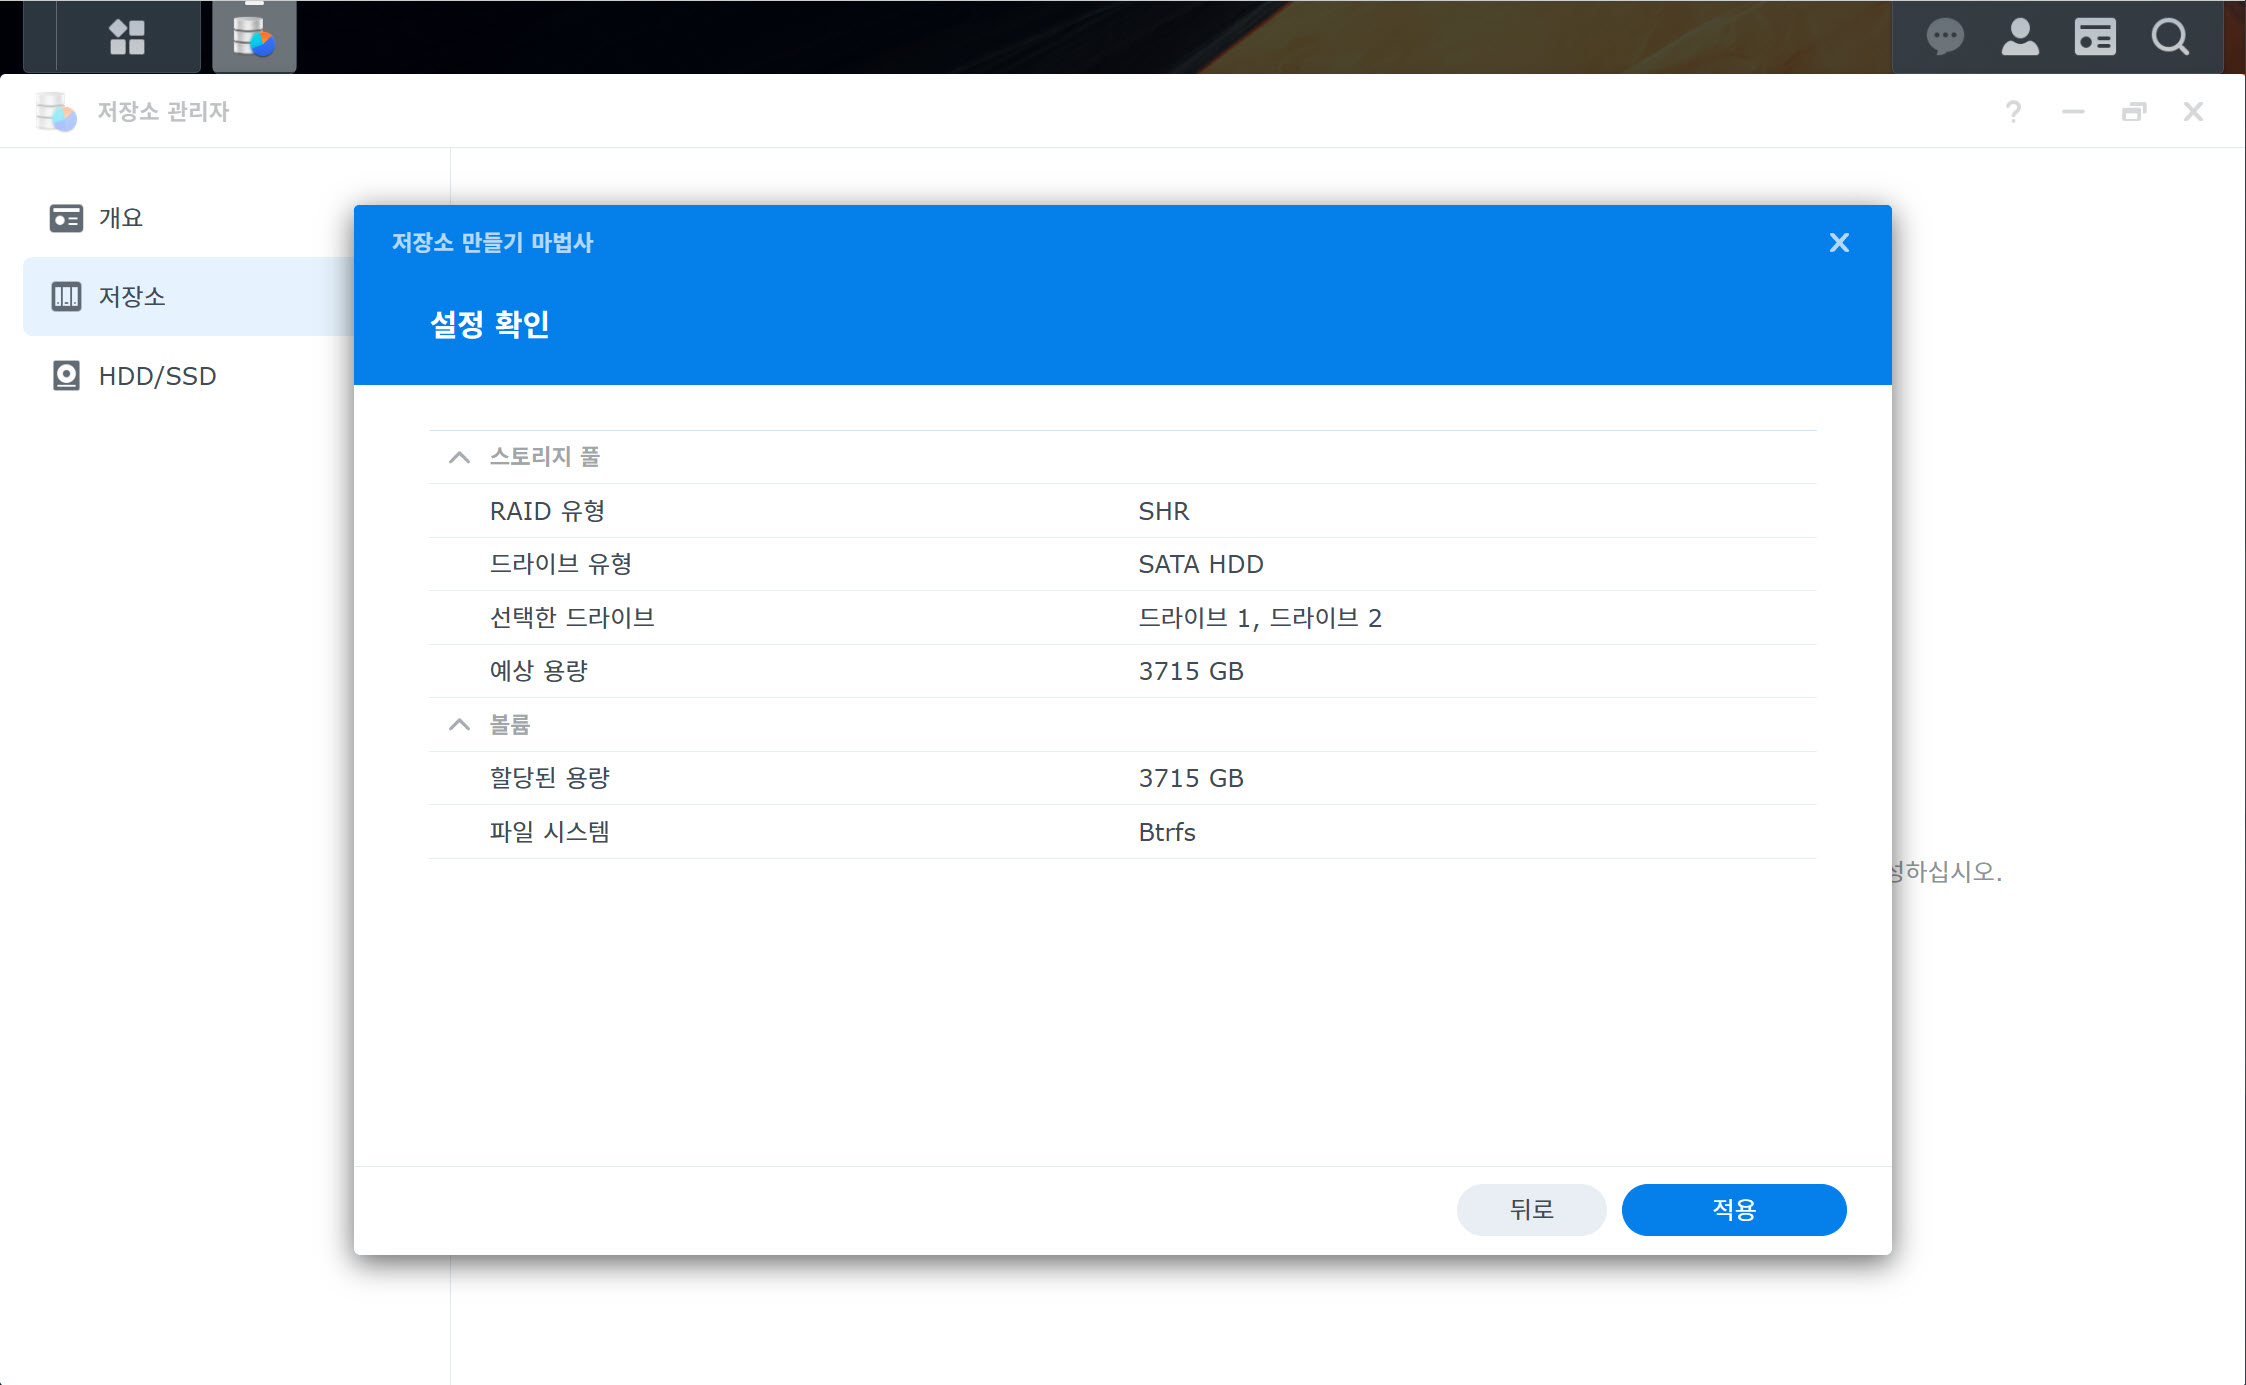
Task: Click the search magnifier icon
Action: [2169, 37]
